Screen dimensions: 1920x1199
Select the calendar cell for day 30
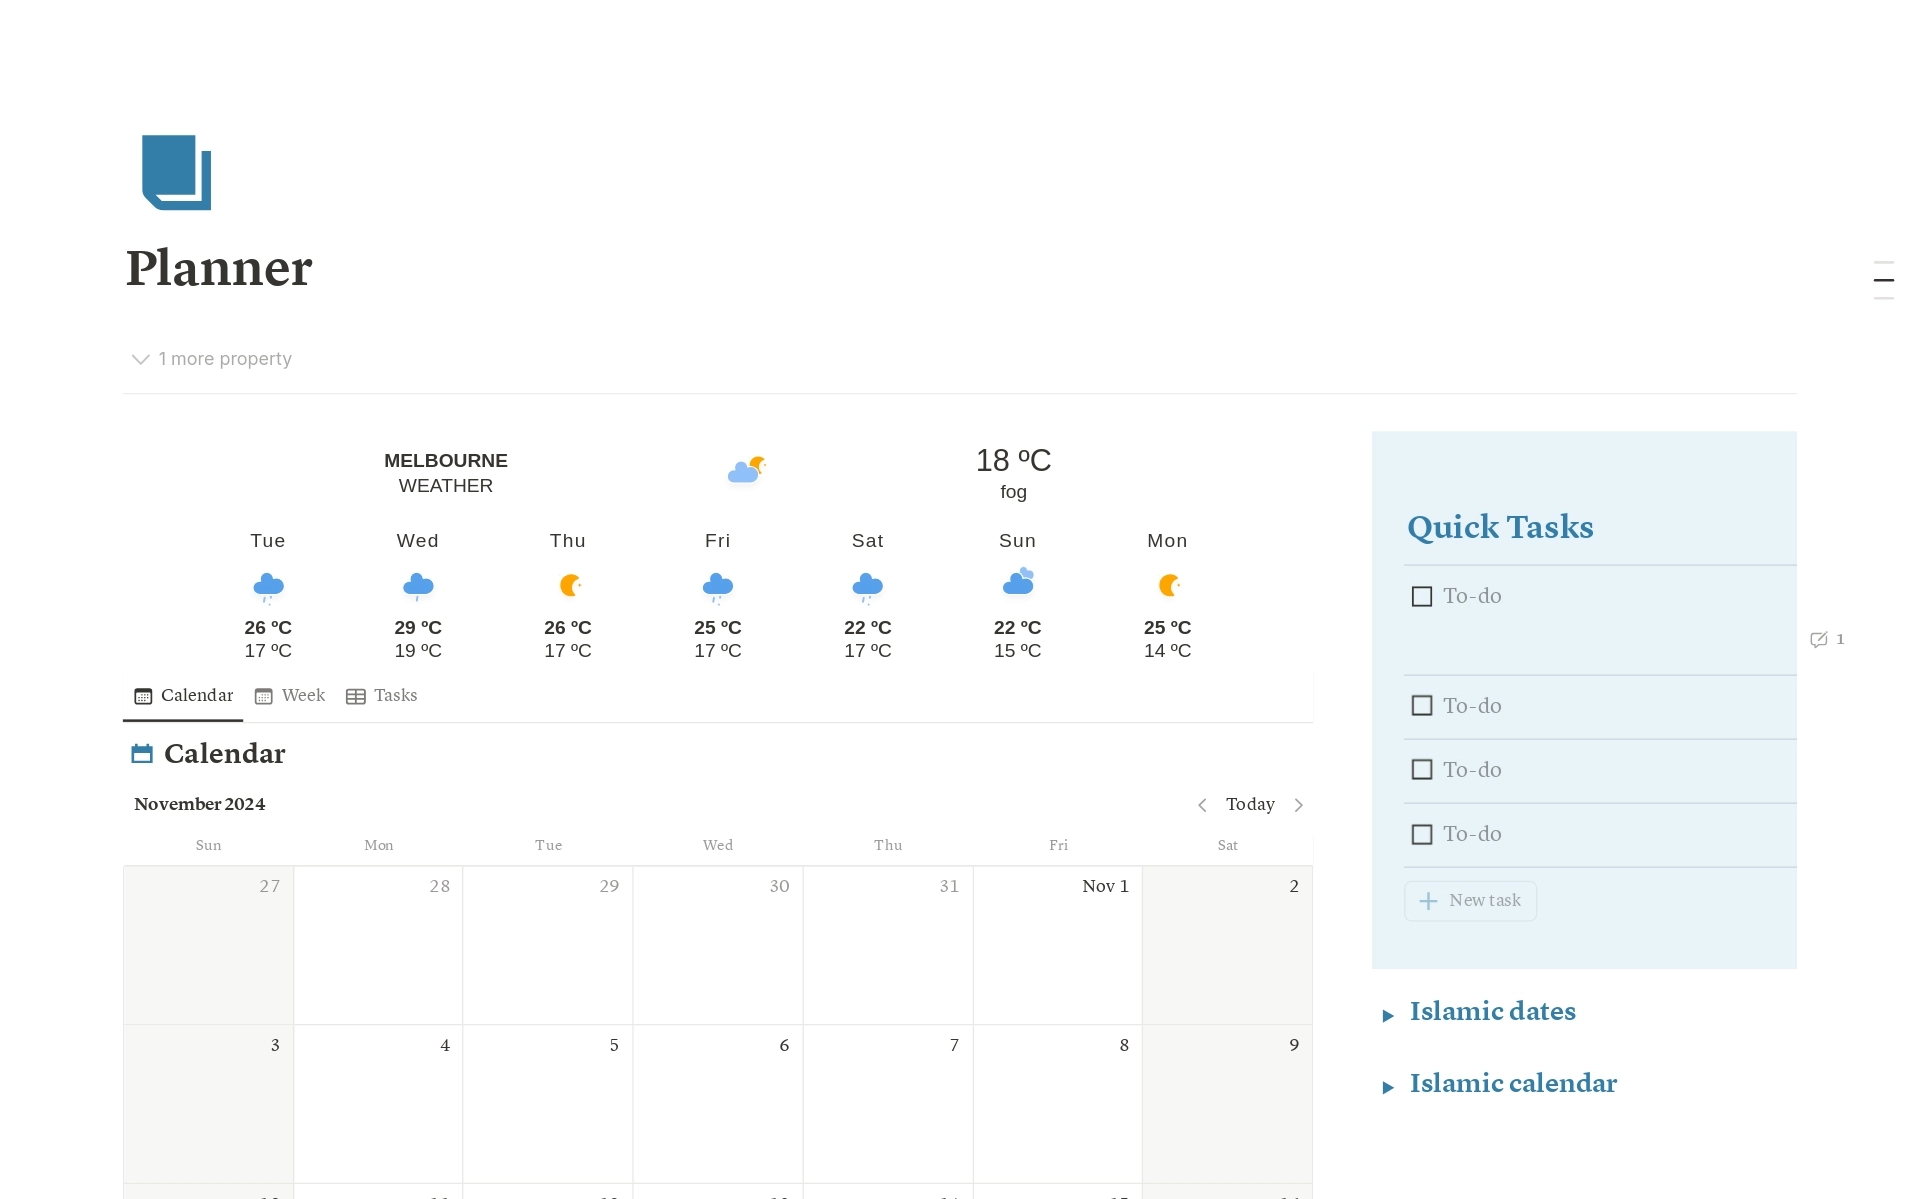pyautogui.click(x=718, y=945)
